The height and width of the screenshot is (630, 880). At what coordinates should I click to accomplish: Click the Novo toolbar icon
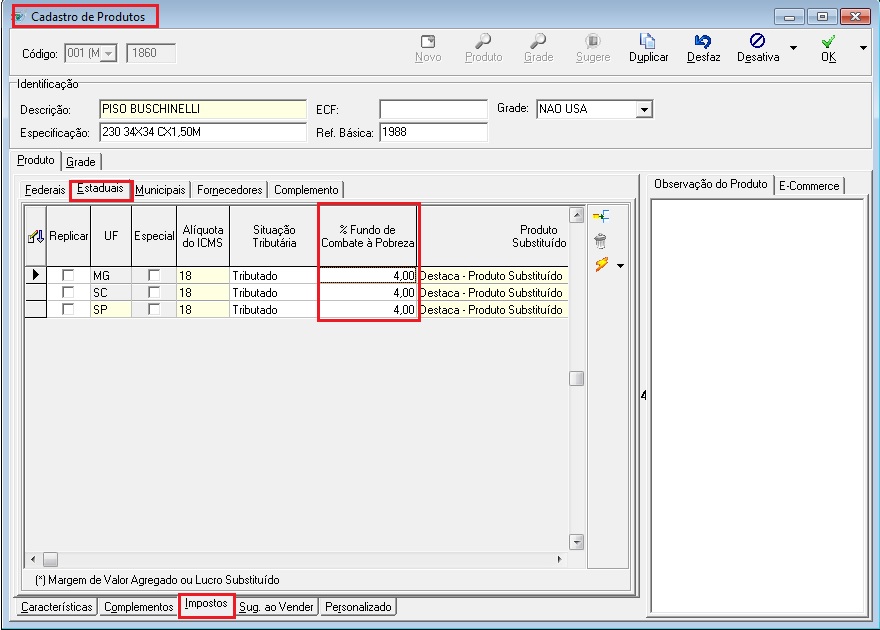[428, 42]
